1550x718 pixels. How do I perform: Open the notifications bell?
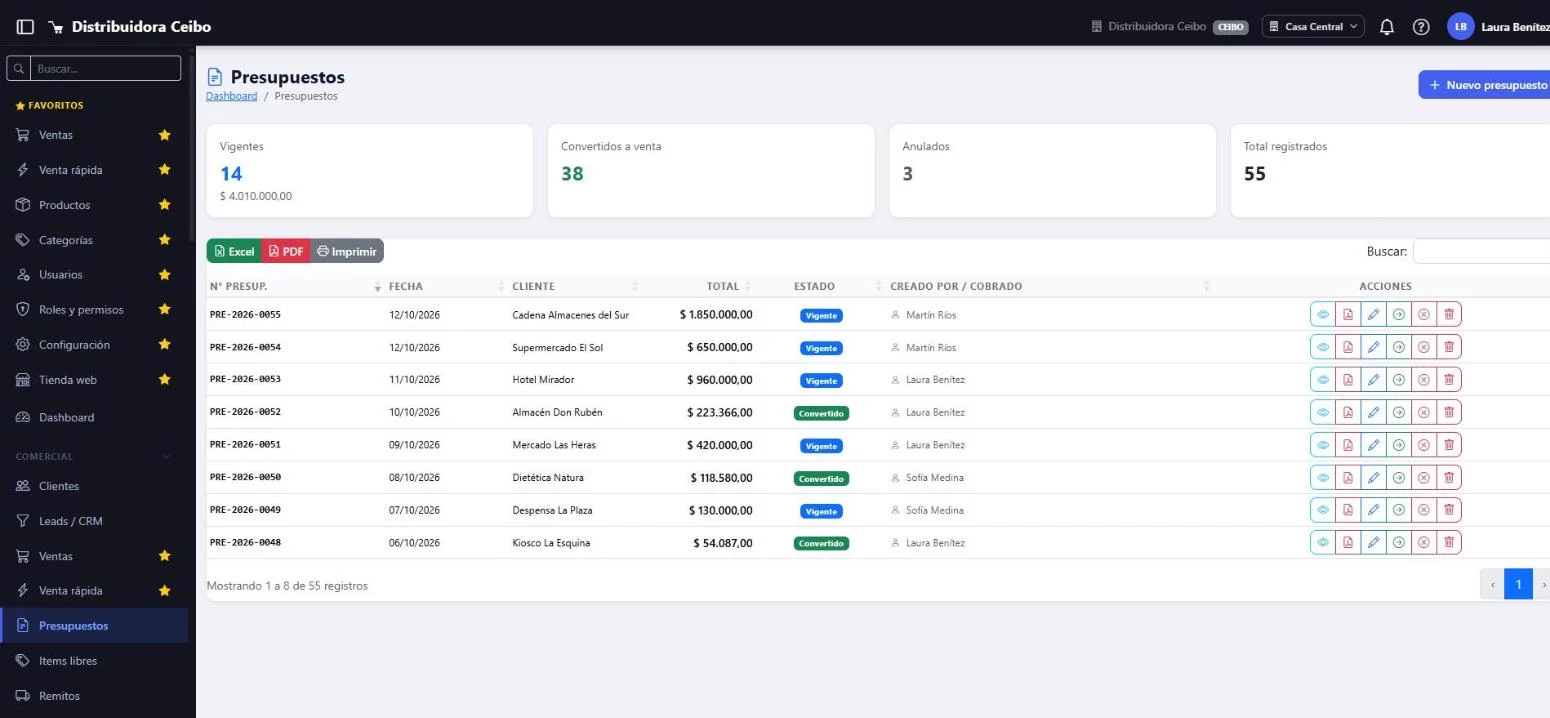1387,27
